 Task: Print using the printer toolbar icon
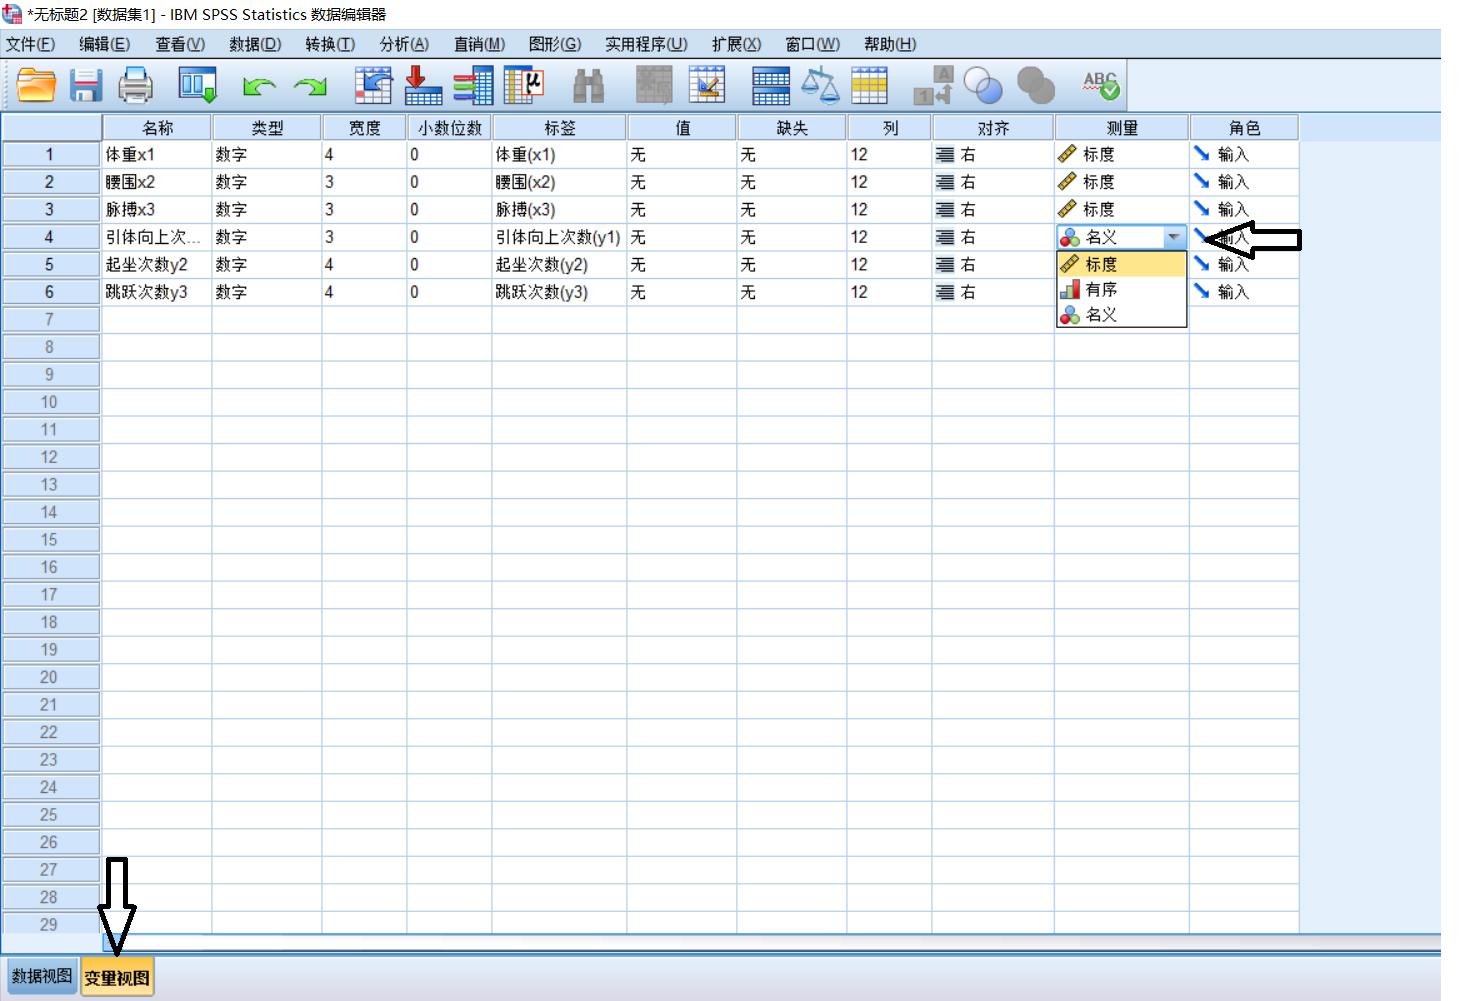click(x=136, y=86)
